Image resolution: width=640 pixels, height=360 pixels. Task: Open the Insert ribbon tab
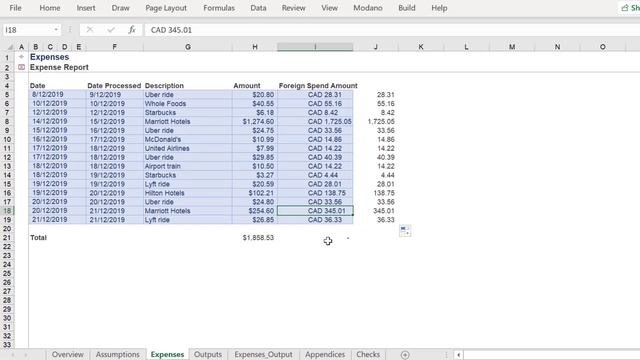86,8
